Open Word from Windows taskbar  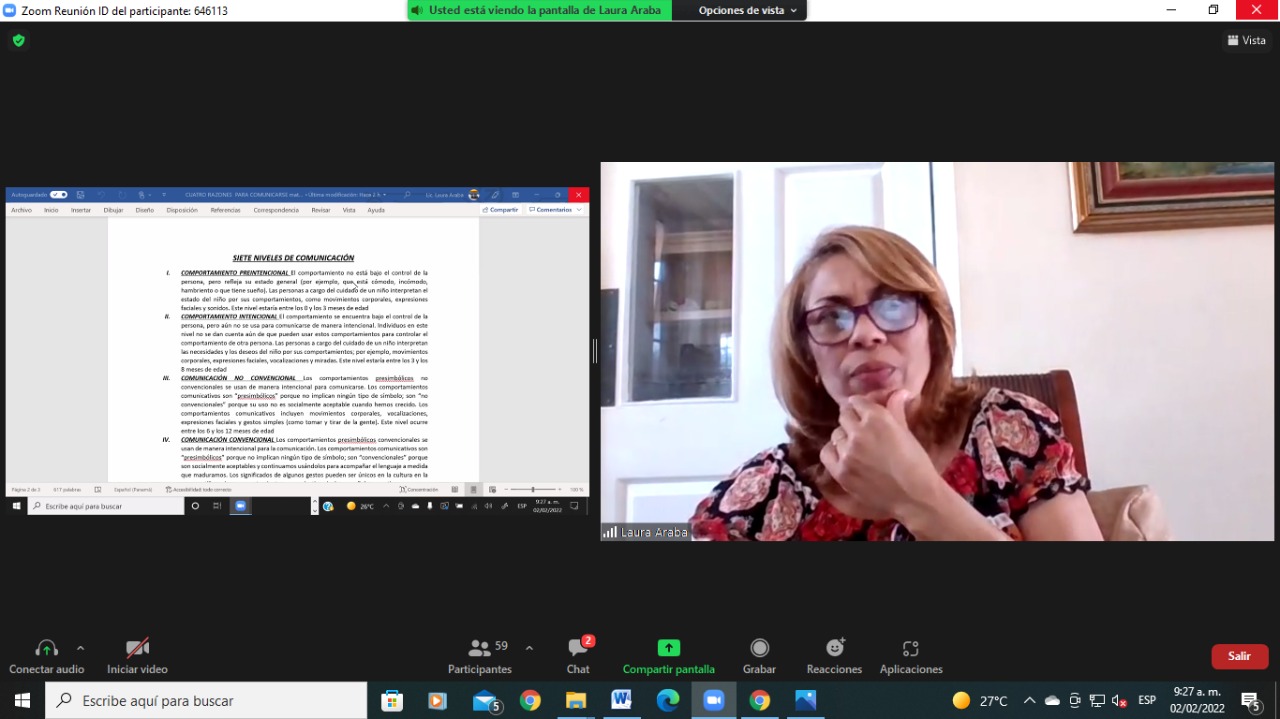[x=621, y=700]
